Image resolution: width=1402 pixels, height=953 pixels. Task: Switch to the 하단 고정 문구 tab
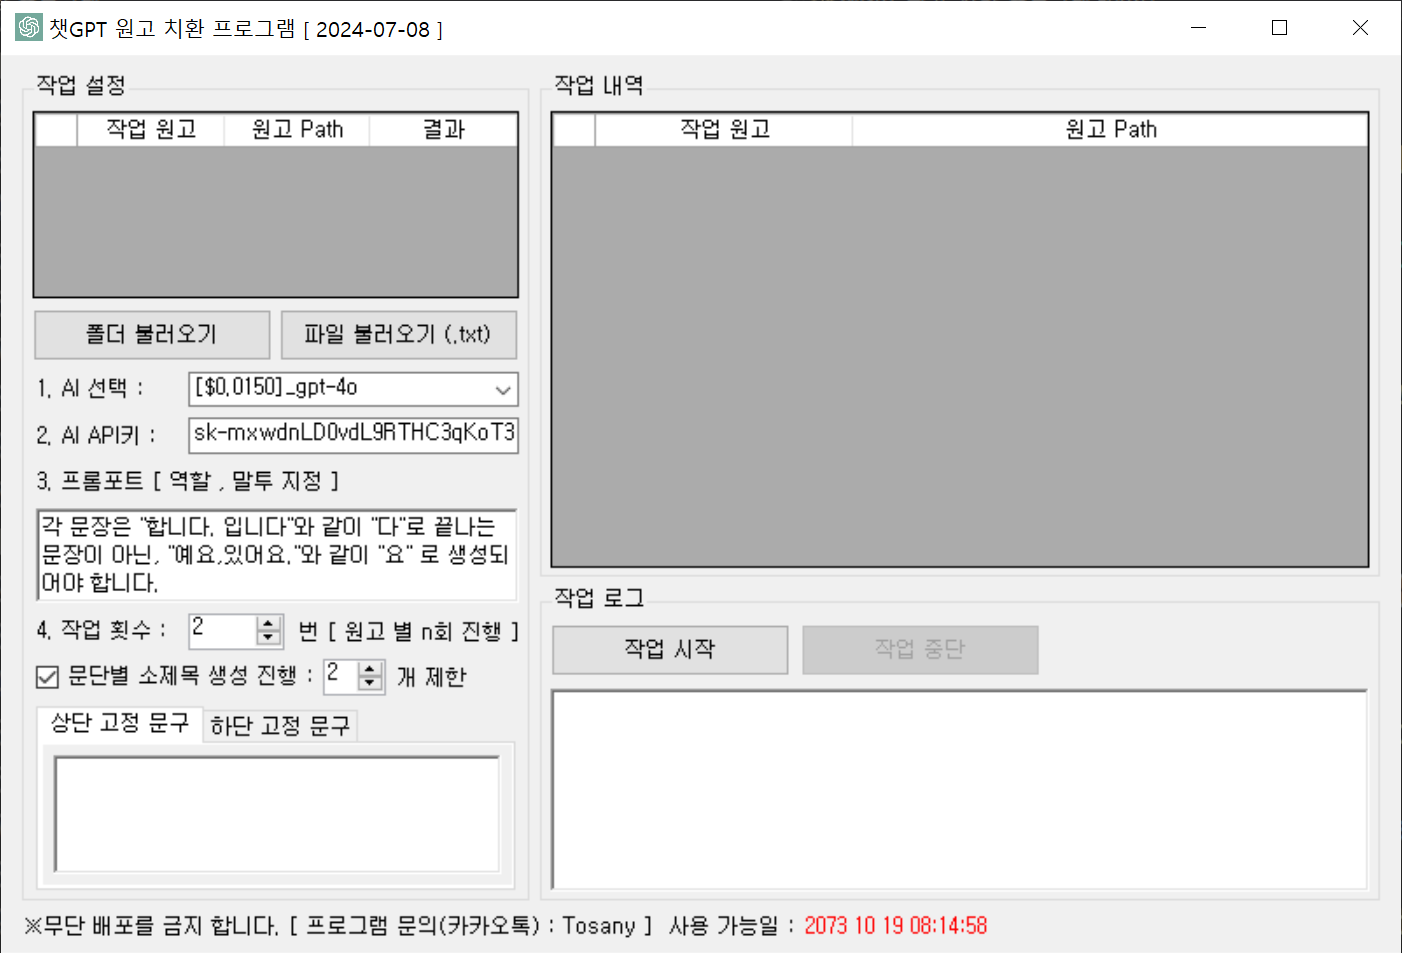click(280, 726)
